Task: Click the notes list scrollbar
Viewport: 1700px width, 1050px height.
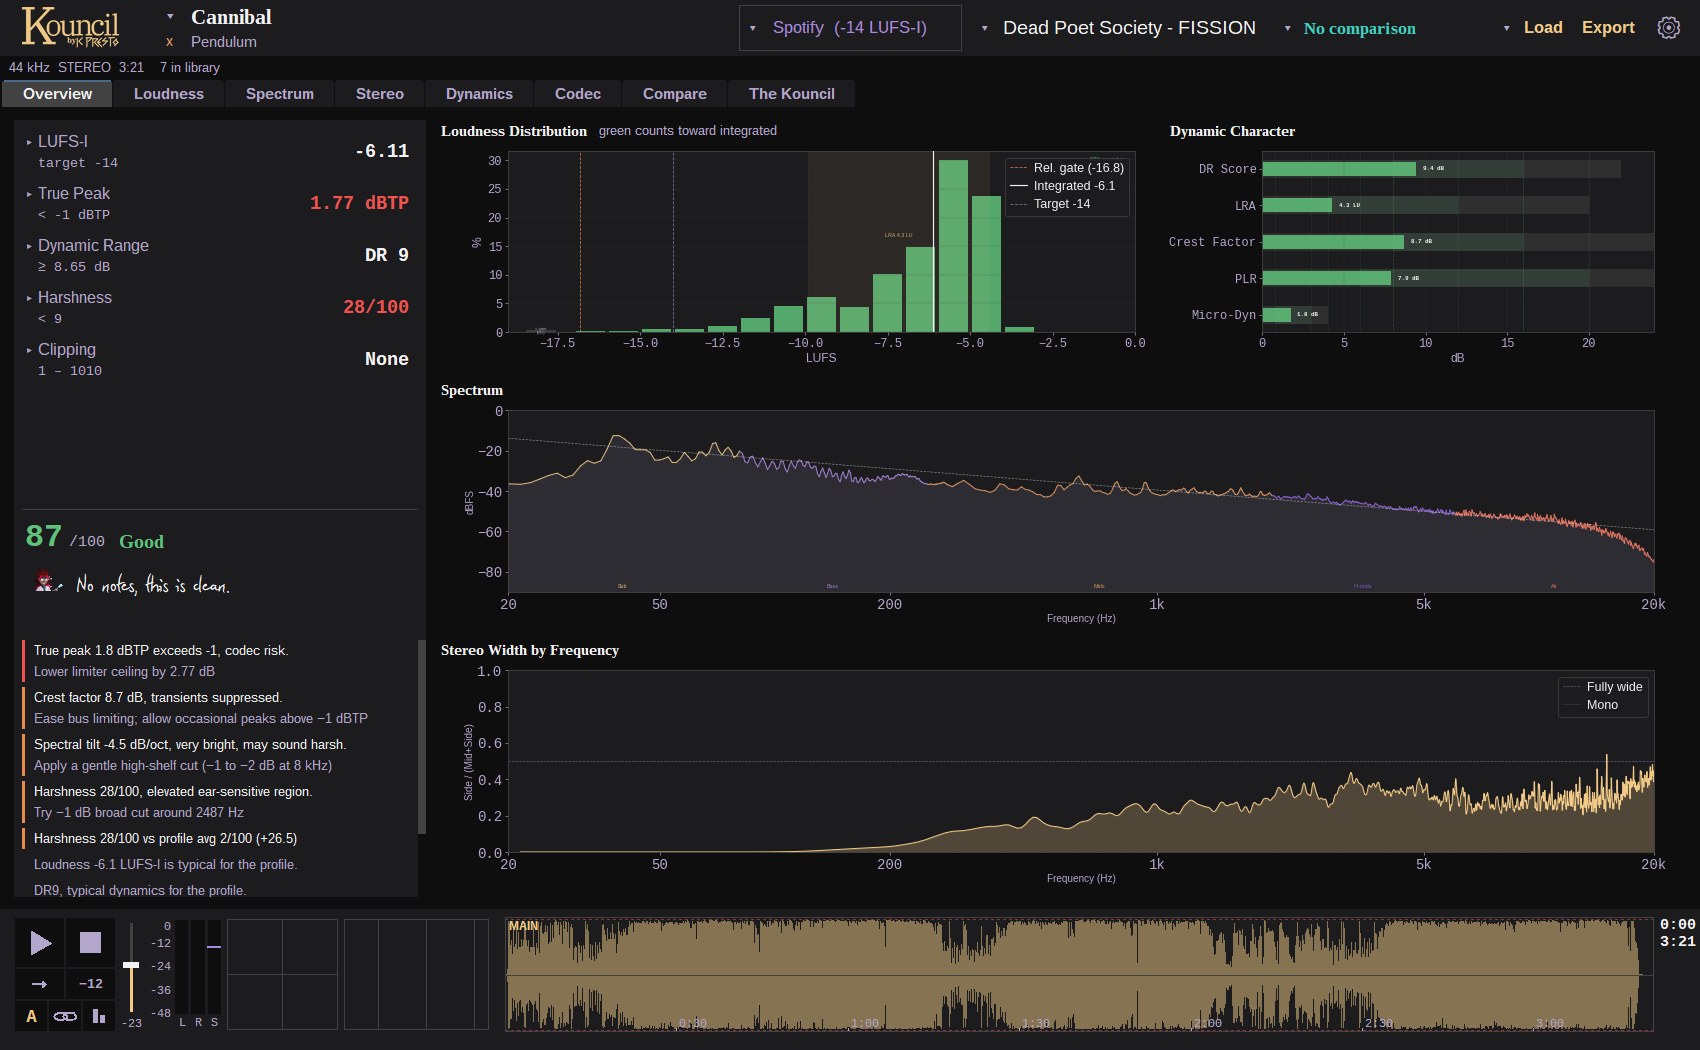Action: 422,736
